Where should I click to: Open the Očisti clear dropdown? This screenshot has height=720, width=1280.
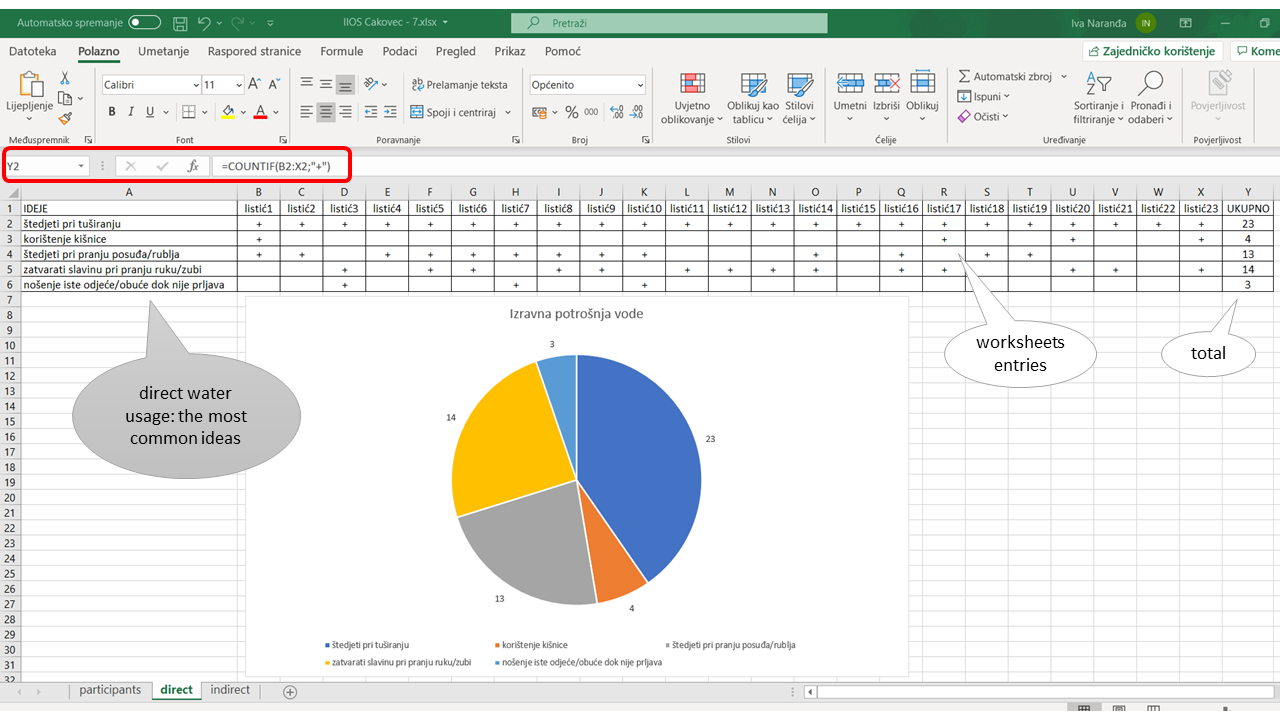983,116
